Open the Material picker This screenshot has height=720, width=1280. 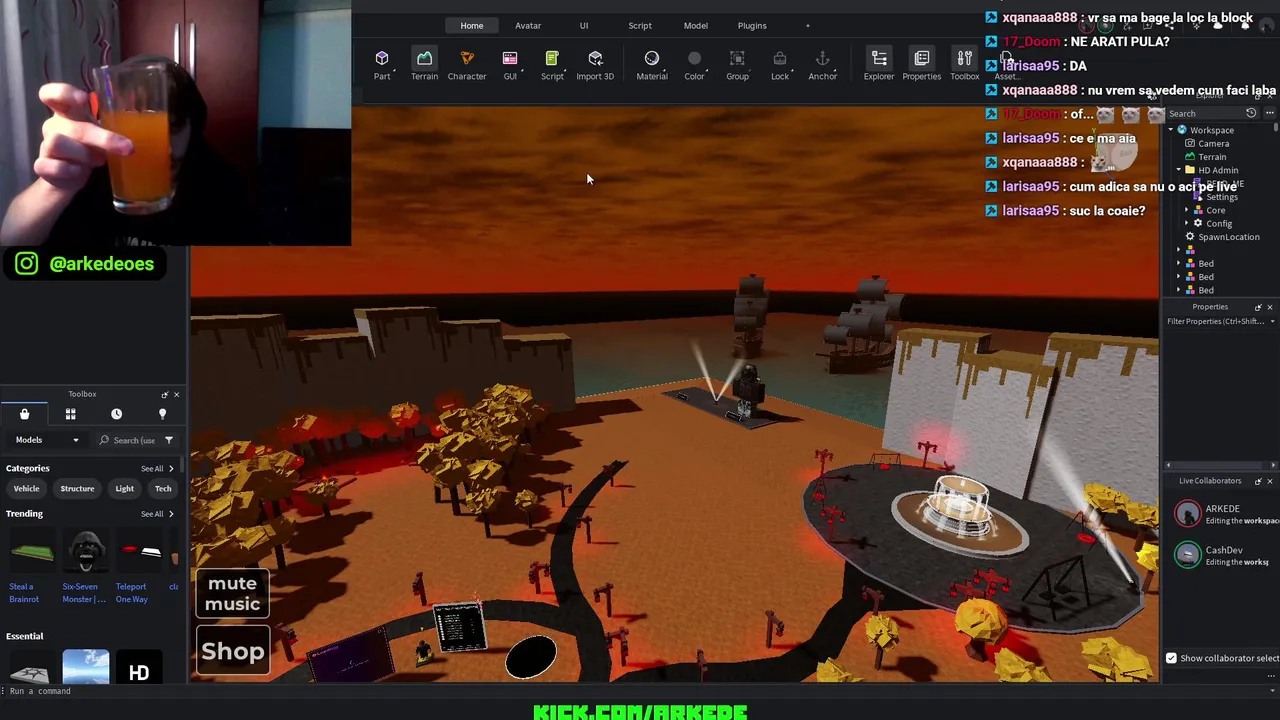coord(652,64)
